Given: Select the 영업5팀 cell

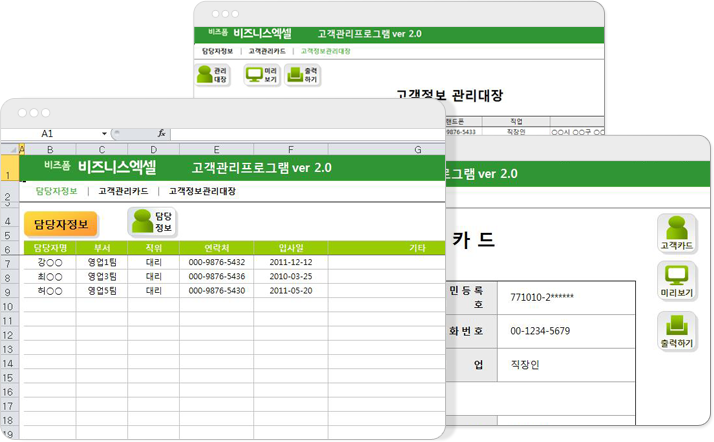Looking at the screenshot, I should click(x=102, y=291).
